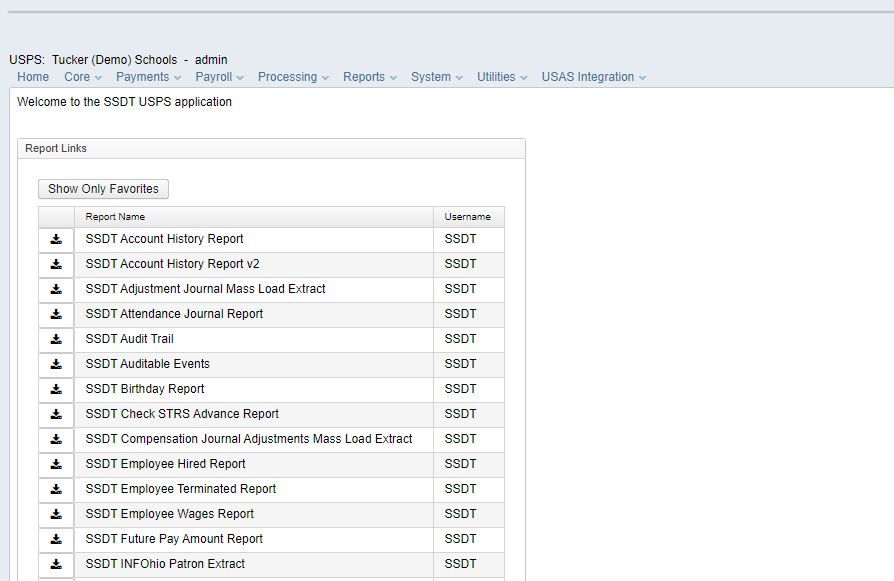Select the 'SSDT Employee Wages Report' name
Image resolution: width=894 pixels, height=581 pixels.
[x=169, y=514]
